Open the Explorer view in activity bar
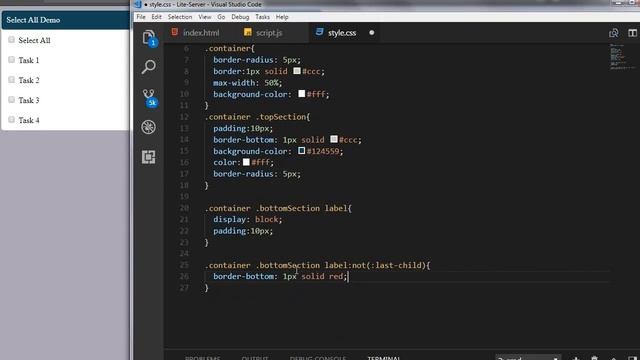Image resolution: width=640 pixels, height=360 pixels. [x=149, y=38]
